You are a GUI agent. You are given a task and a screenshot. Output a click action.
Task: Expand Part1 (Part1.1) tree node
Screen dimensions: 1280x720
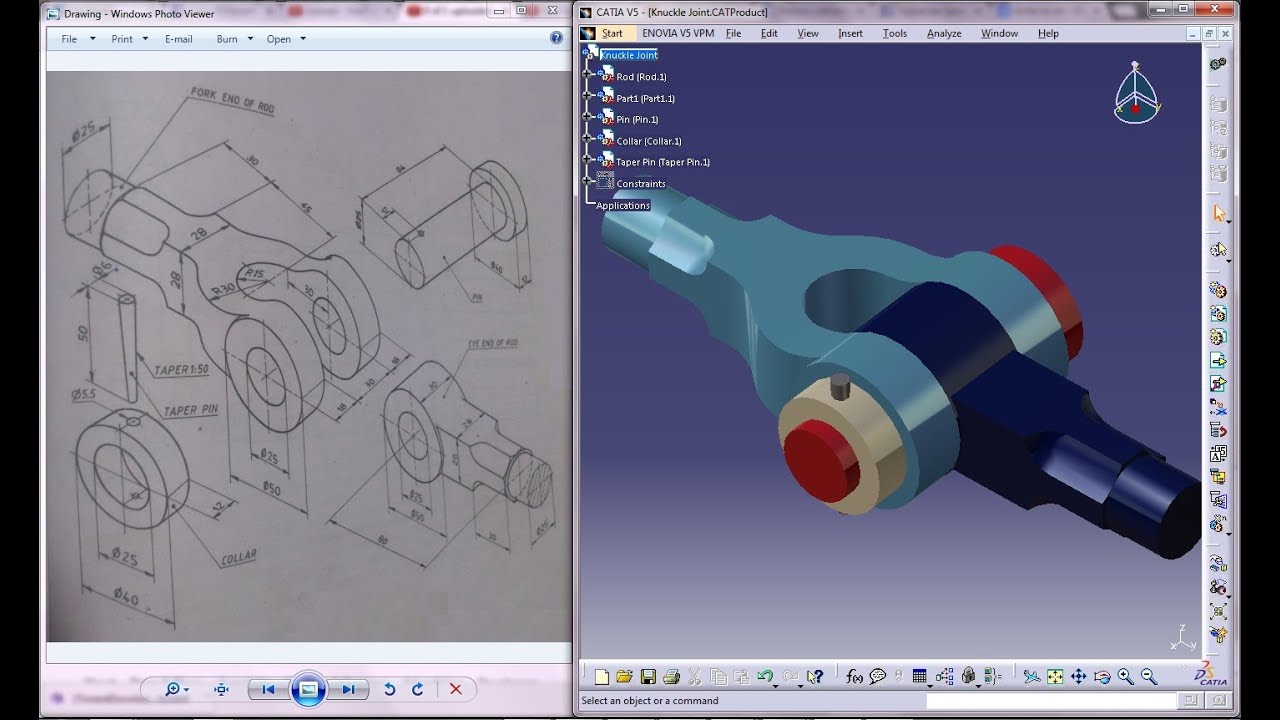click(x=589, y=95)
